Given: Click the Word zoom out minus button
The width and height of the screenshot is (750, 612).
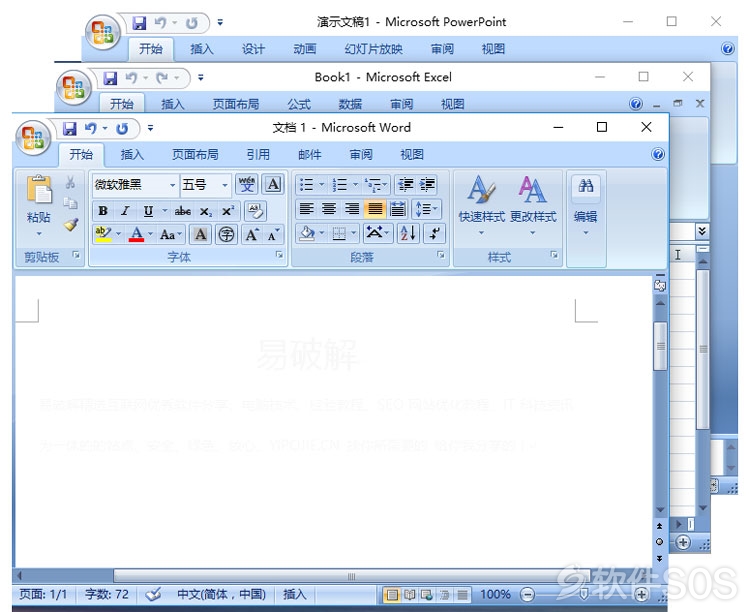Looking at the screenshot, I should (x=527, y=595).
